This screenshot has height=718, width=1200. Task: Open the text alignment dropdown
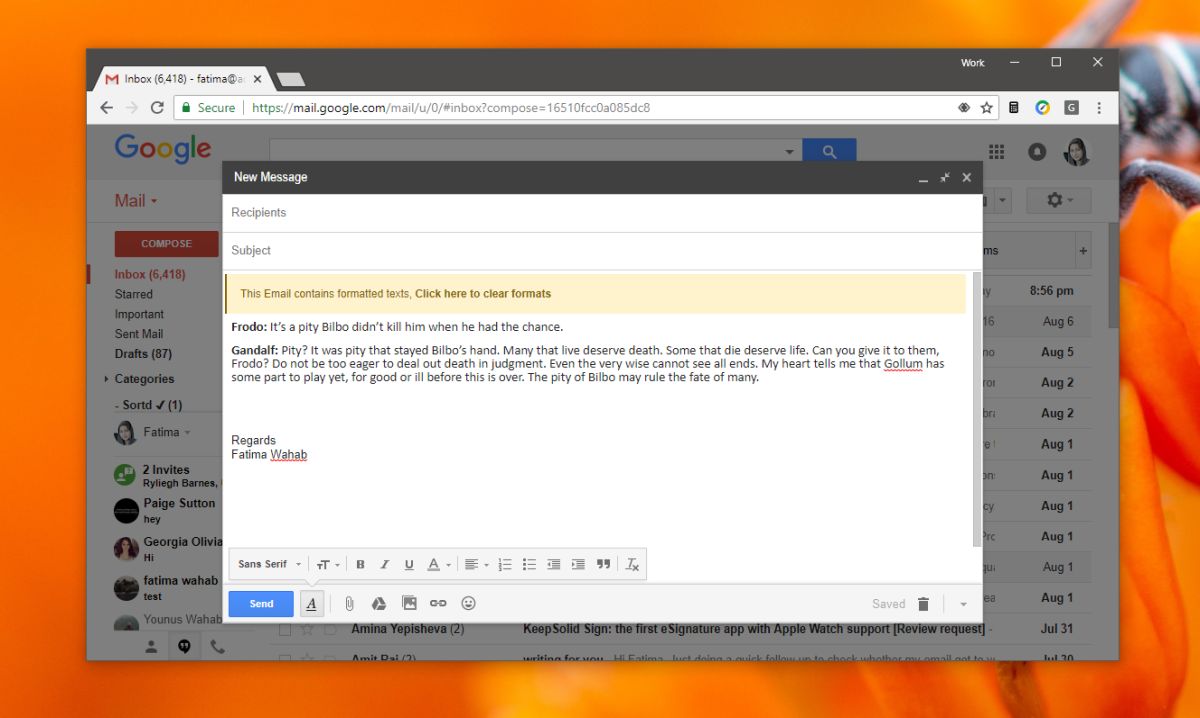click(x=476, y=565)
